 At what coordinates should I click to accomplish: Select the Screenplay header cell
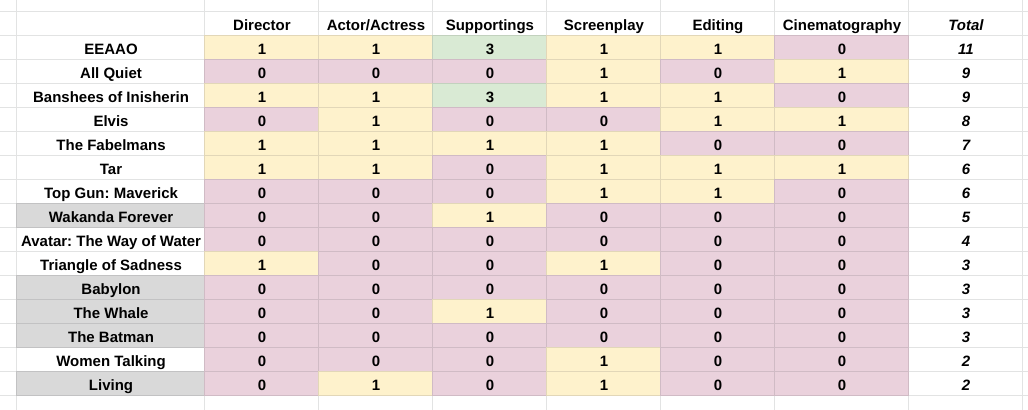[x=602, y=25]
